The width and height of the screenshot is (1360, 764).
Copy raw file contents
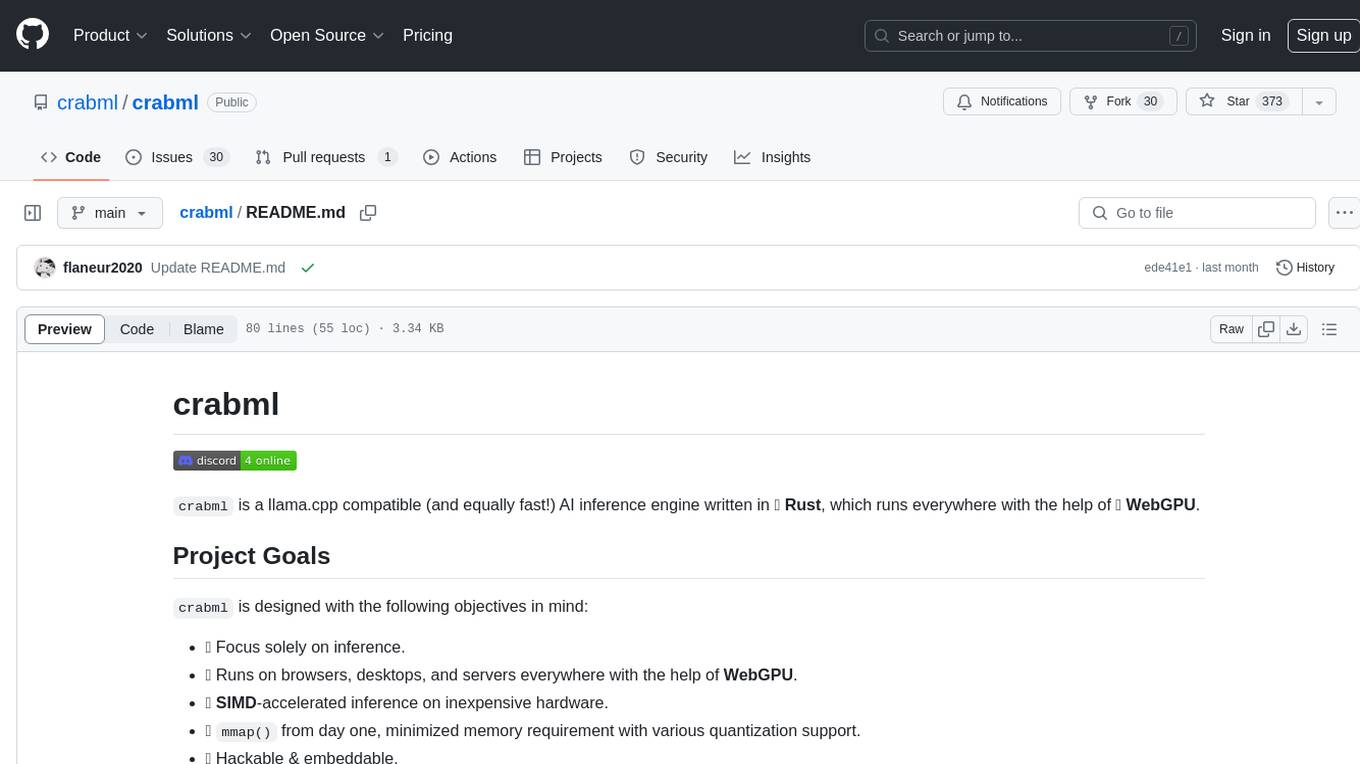(x=1267, y=329)
